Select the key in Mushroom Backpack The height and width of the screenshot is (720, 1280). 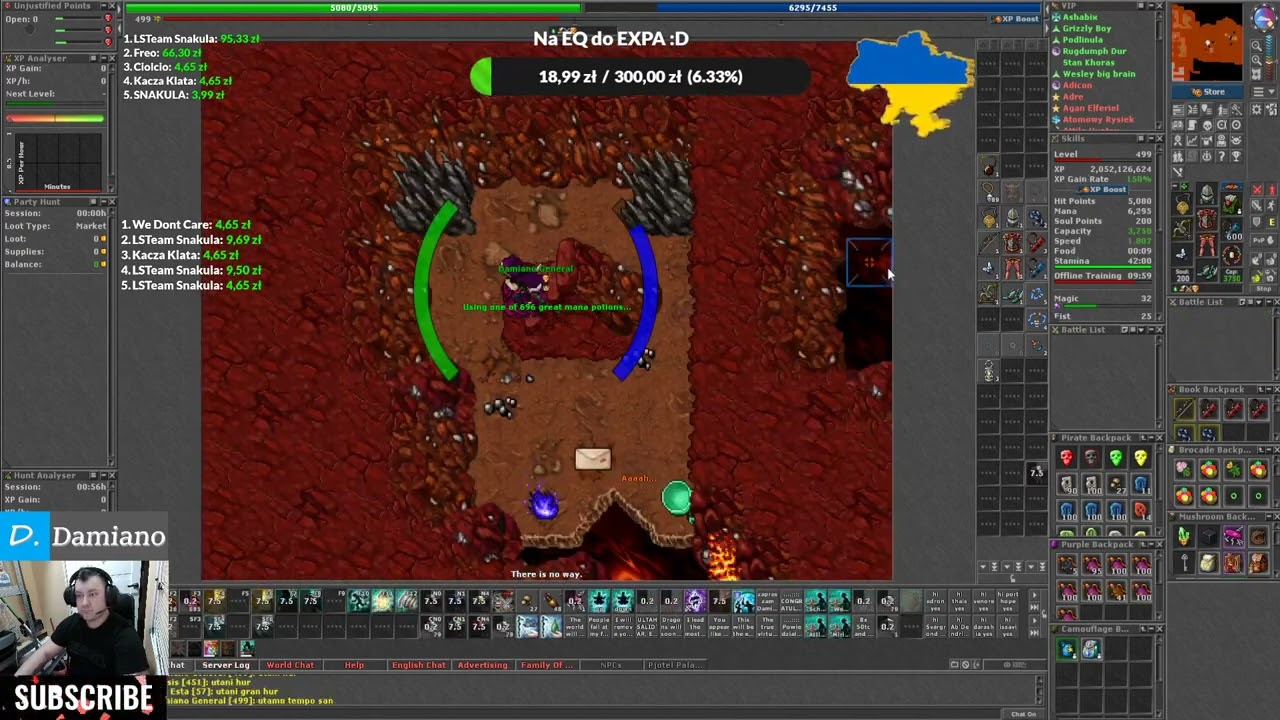[1184, 562]
